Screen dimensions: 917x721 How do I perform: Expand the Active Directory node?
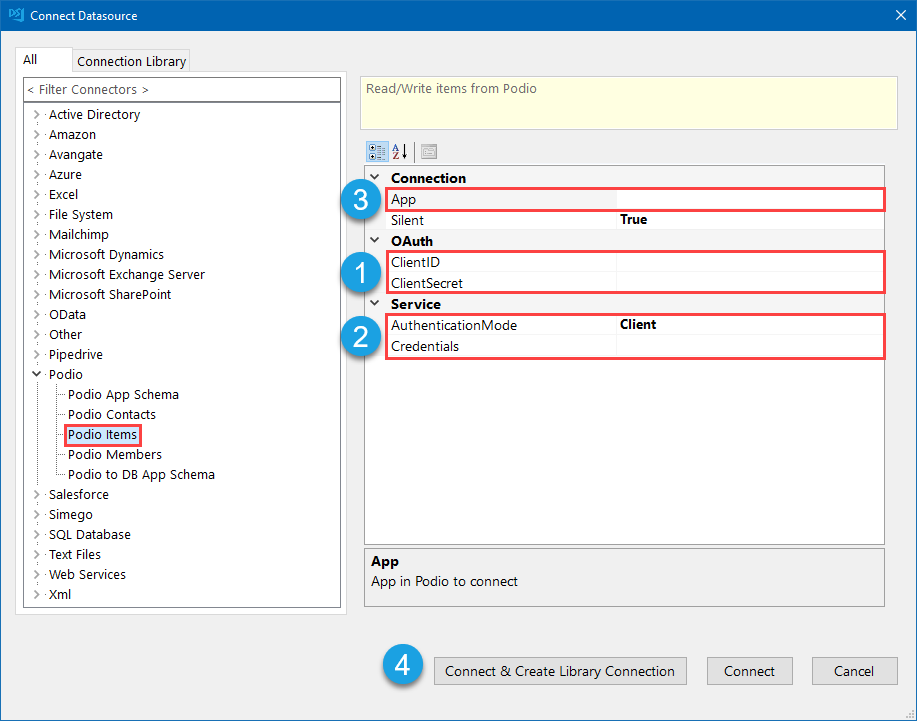pyautogui.click(x=36, y=115)
